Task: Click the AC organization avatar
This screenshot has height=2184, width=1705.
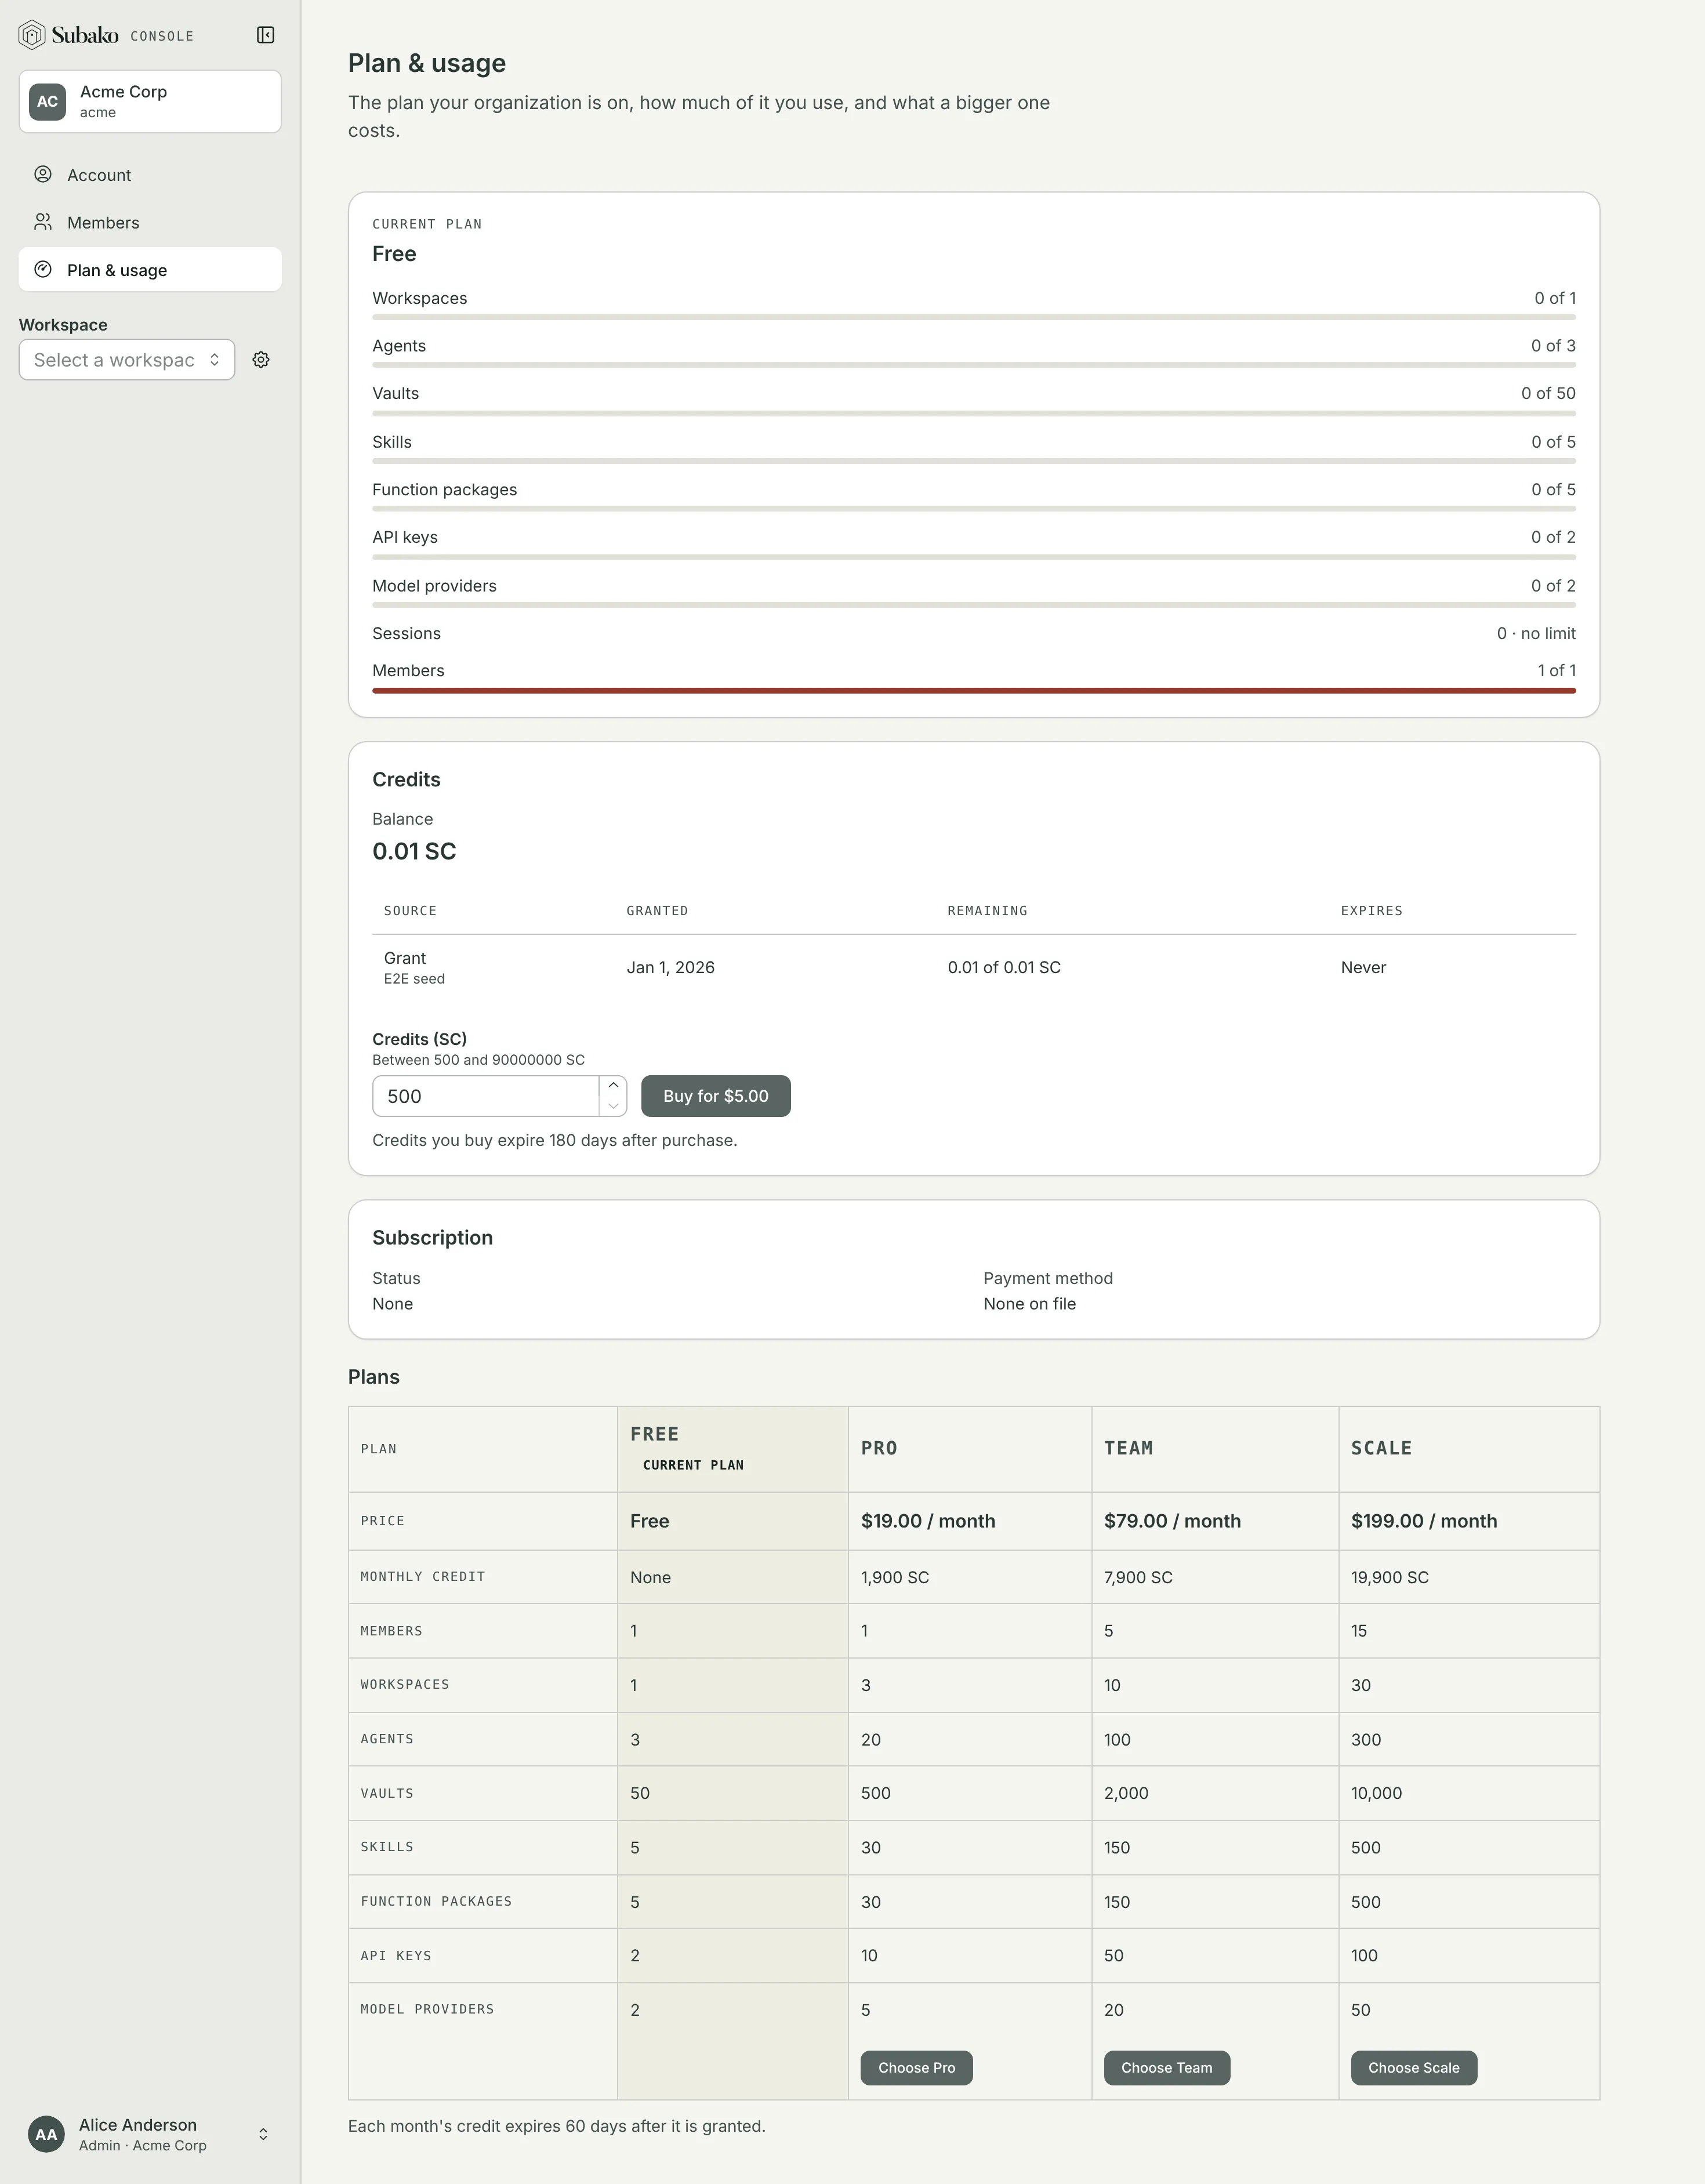Action: point(48,101)
